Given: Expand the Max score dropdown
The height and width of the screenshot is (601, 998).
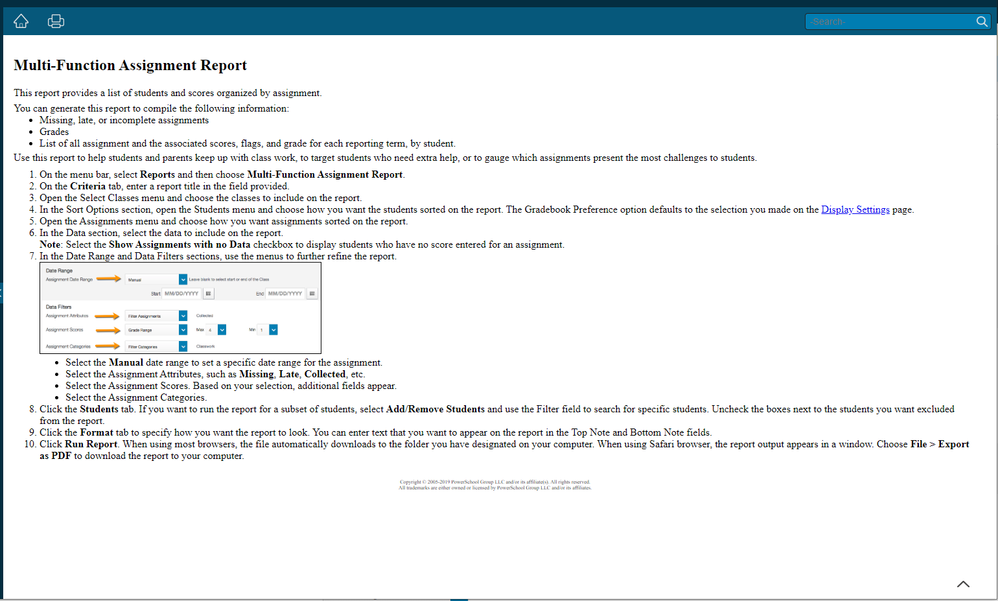Looking at the screenshot, I should pos(222,329).
